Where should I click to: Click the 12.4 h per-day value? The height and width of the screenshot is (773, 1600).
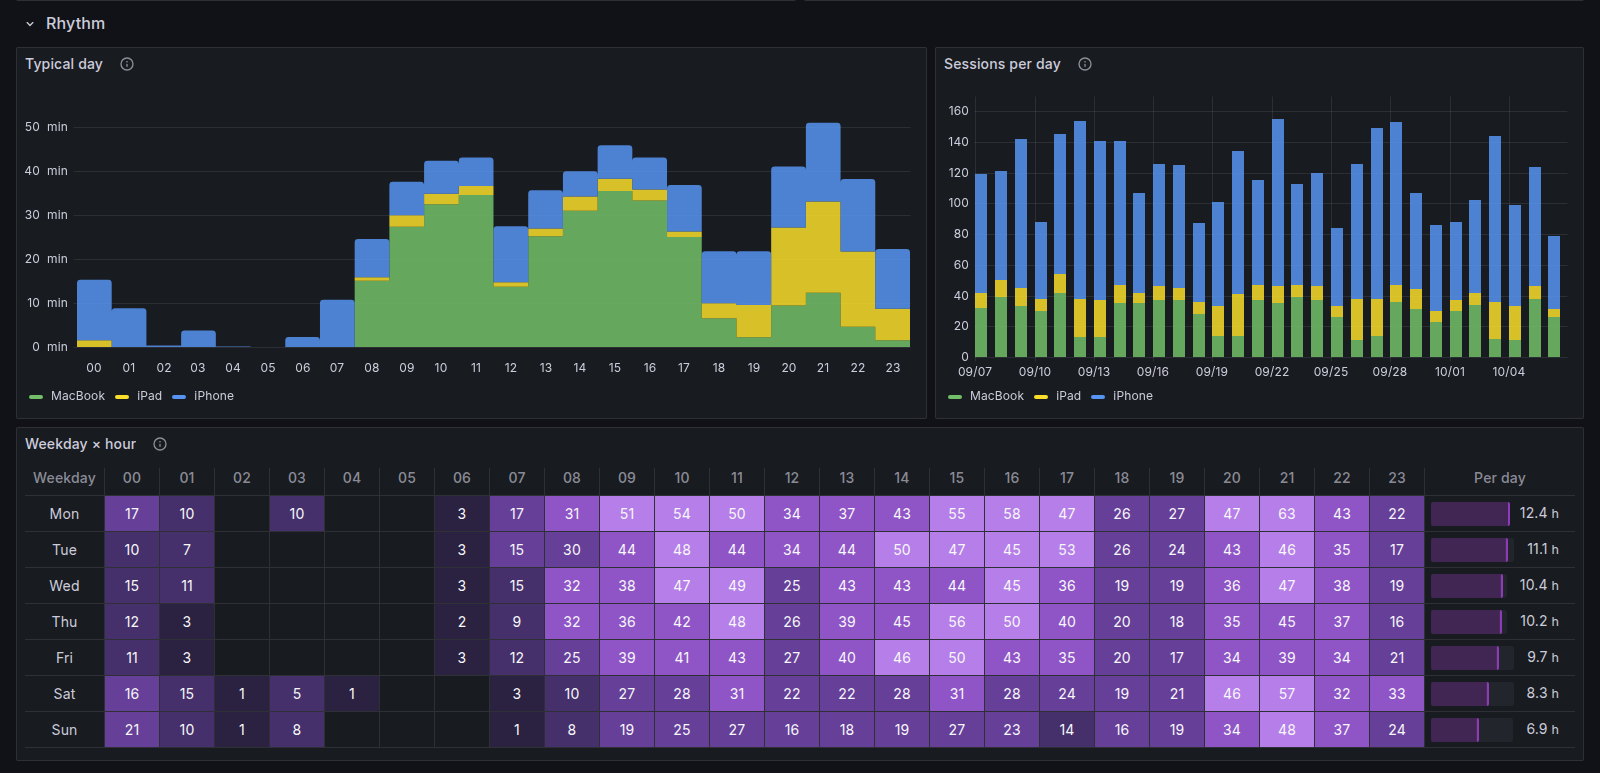[x=1539, y=514]
